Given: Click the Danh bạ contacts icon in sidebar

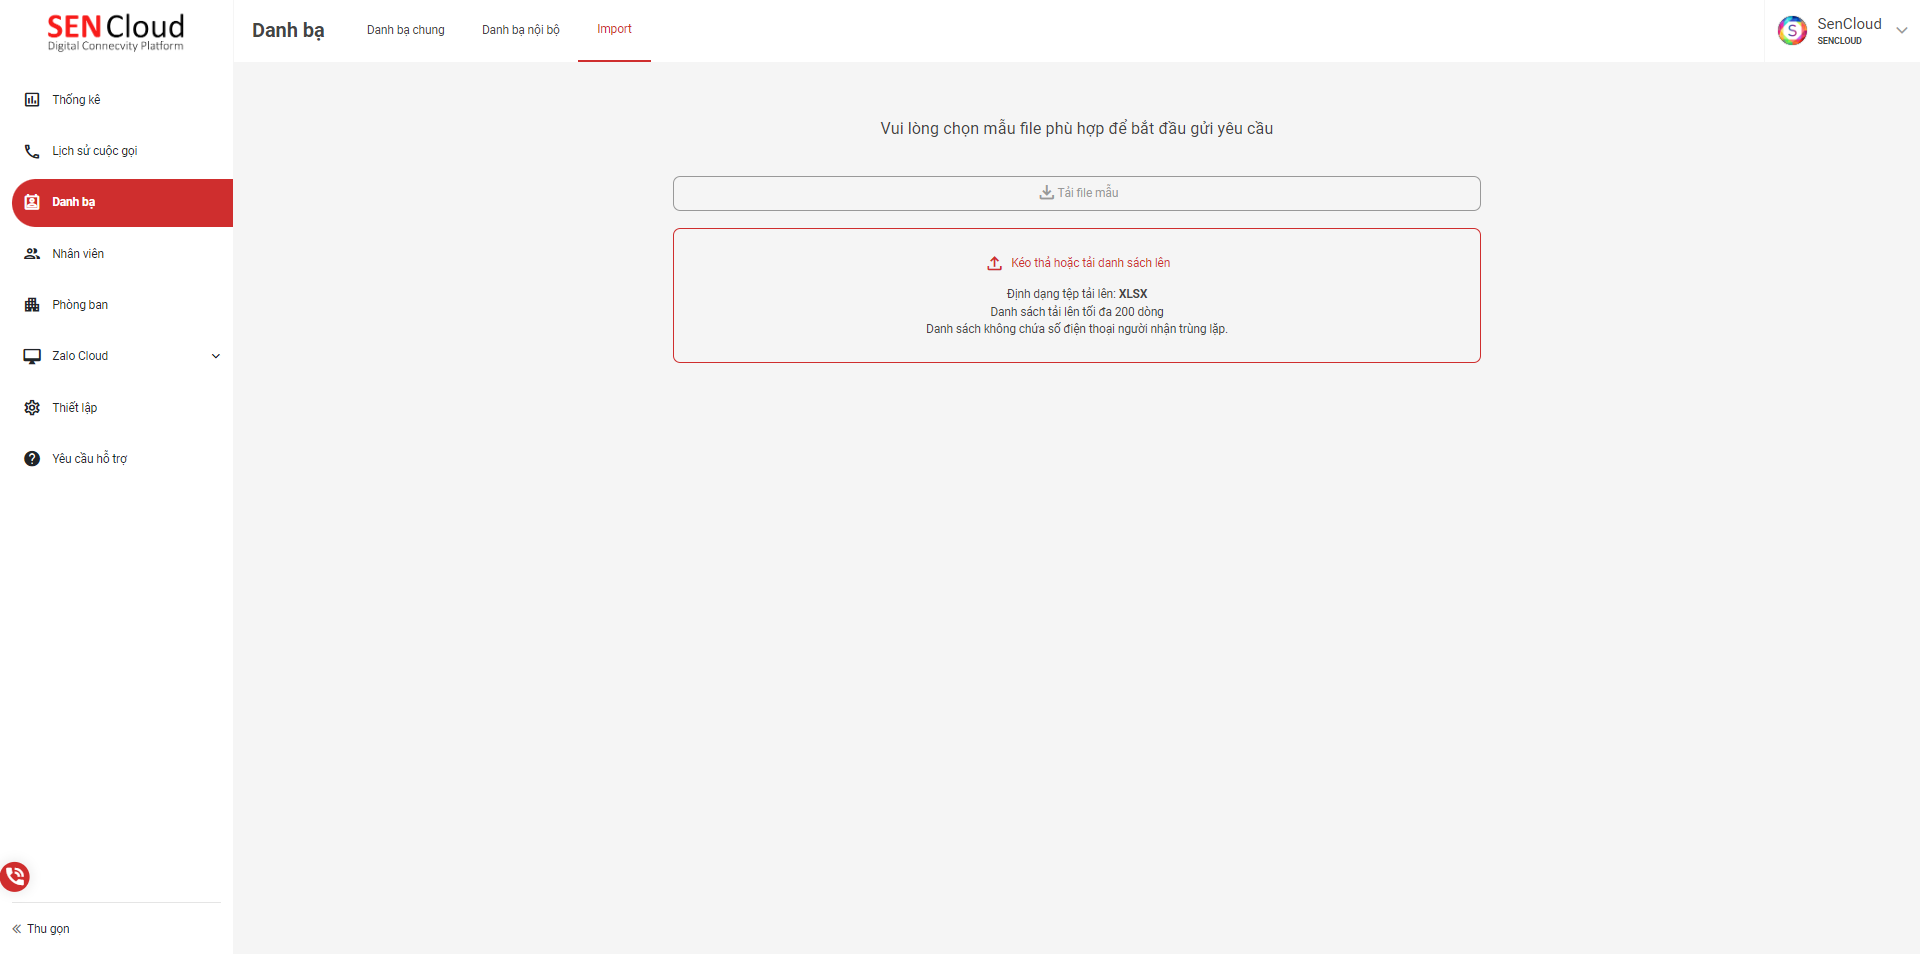Looking at the screenshot, I should 32,202.
